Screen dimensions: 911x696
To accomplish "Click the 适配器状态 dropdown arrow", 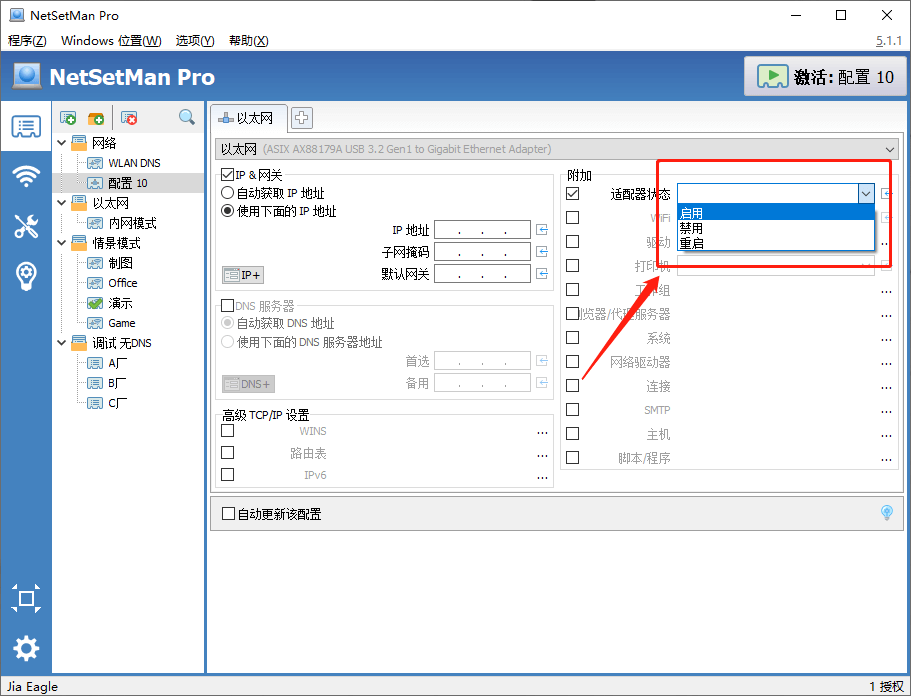I will pos(866,193).
